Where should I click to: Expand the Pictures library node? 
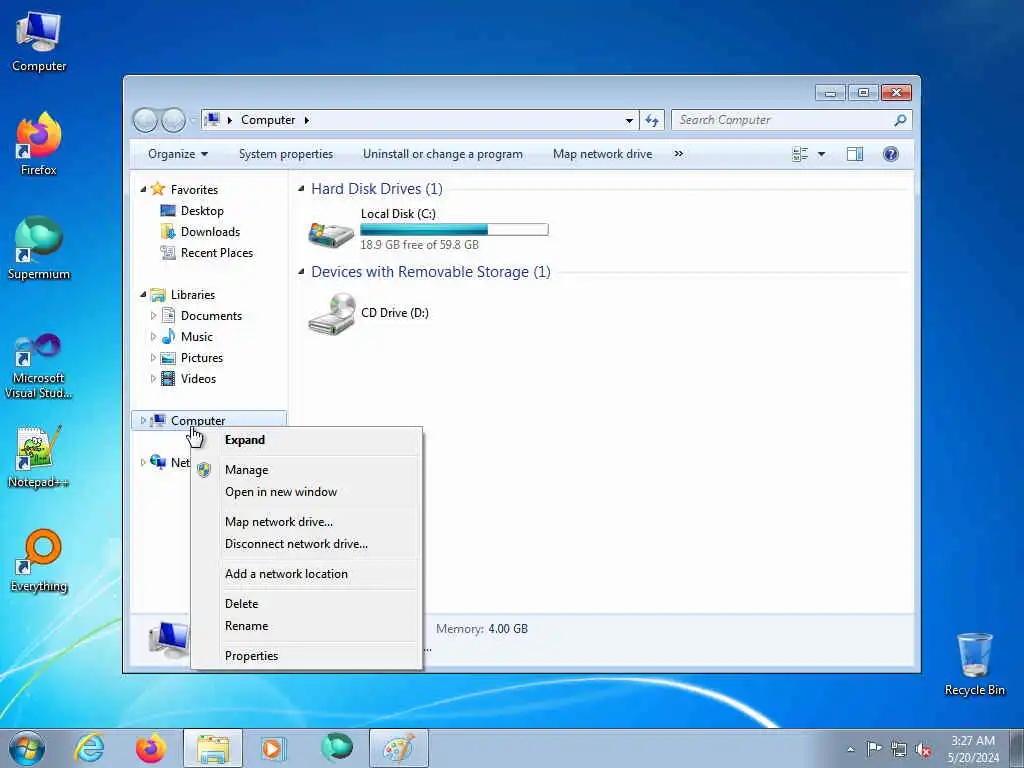153,358
